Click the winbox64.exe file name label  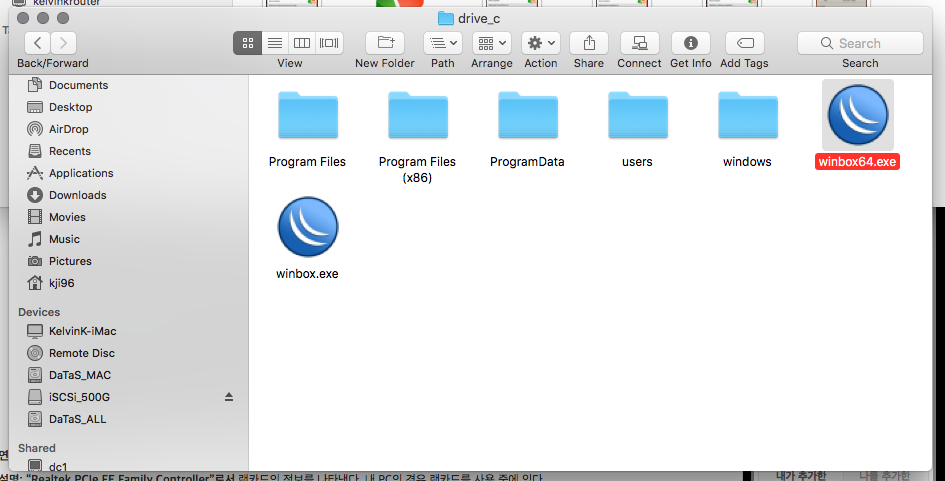click(857, 162)
